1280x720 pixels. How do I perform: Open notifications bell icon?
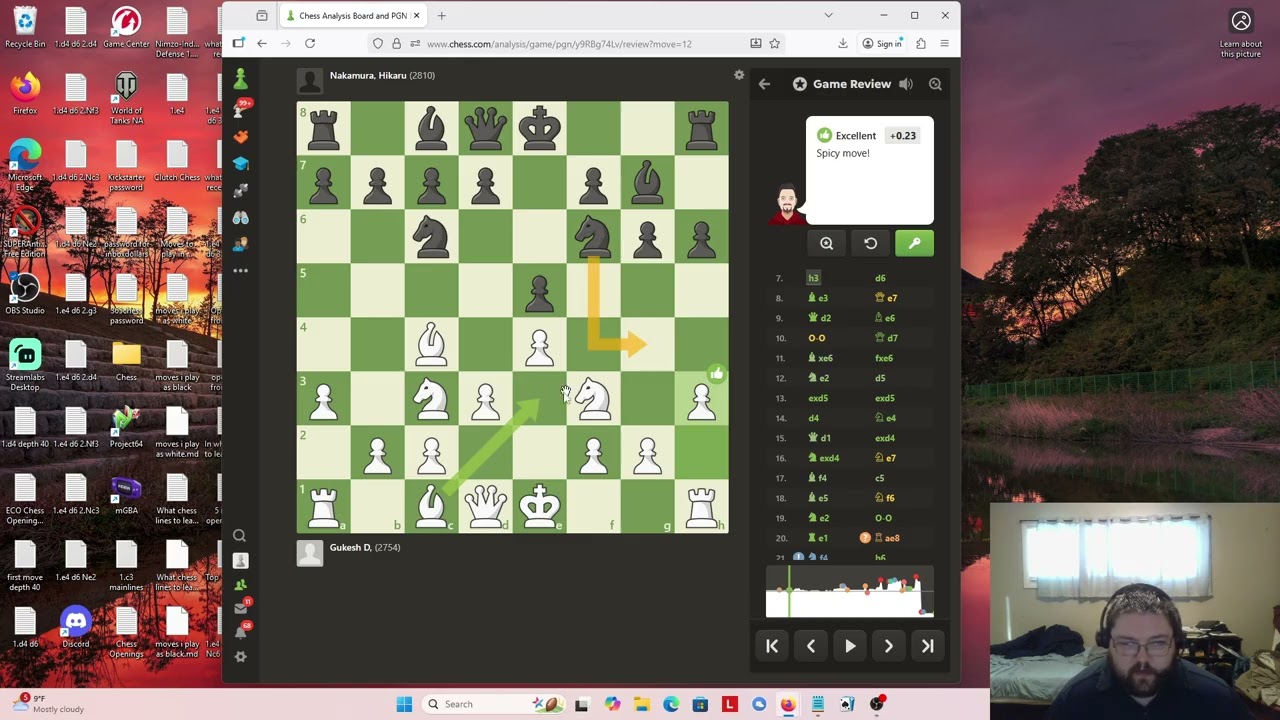(240, 631)
